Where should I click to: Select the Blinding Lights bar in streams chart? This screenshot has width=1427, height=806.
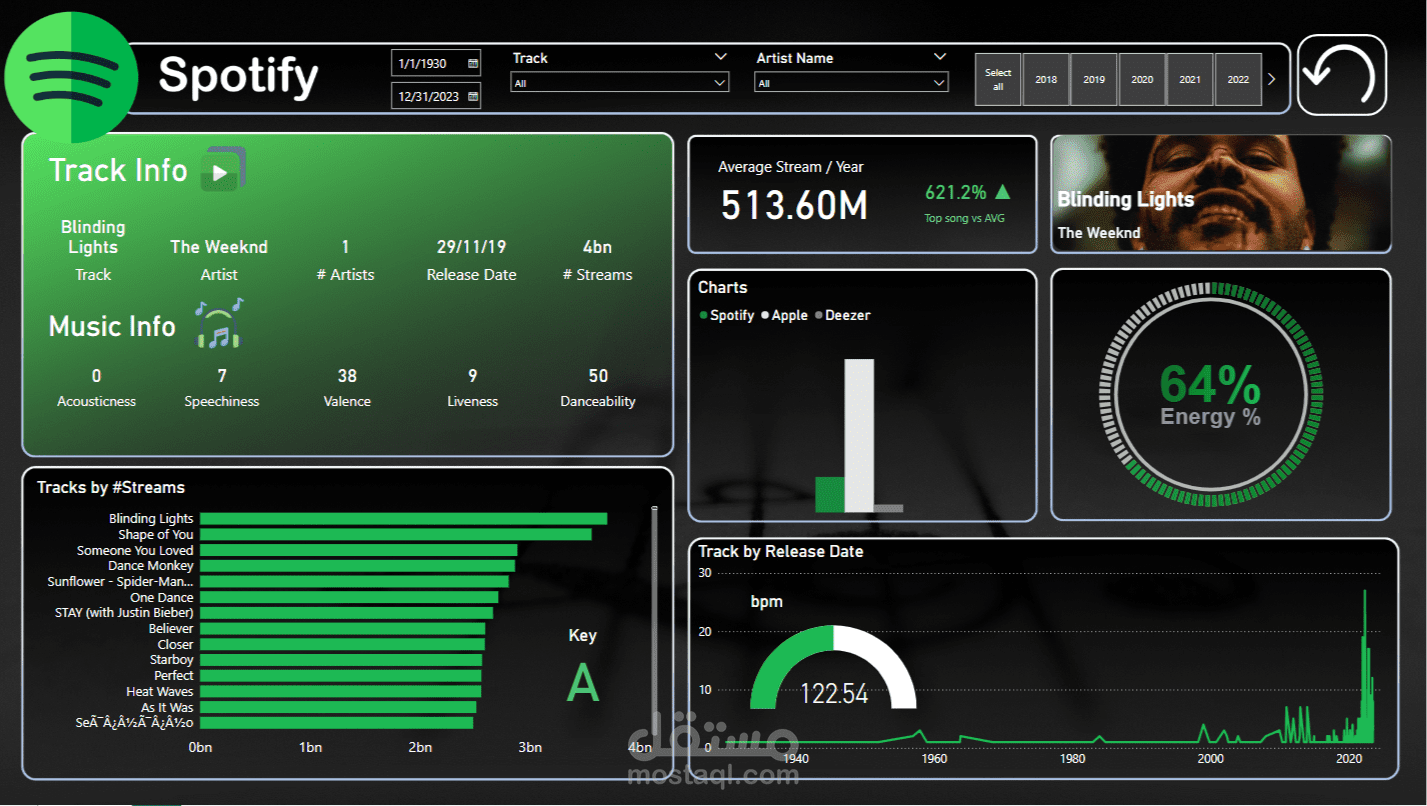coord(403,518)
